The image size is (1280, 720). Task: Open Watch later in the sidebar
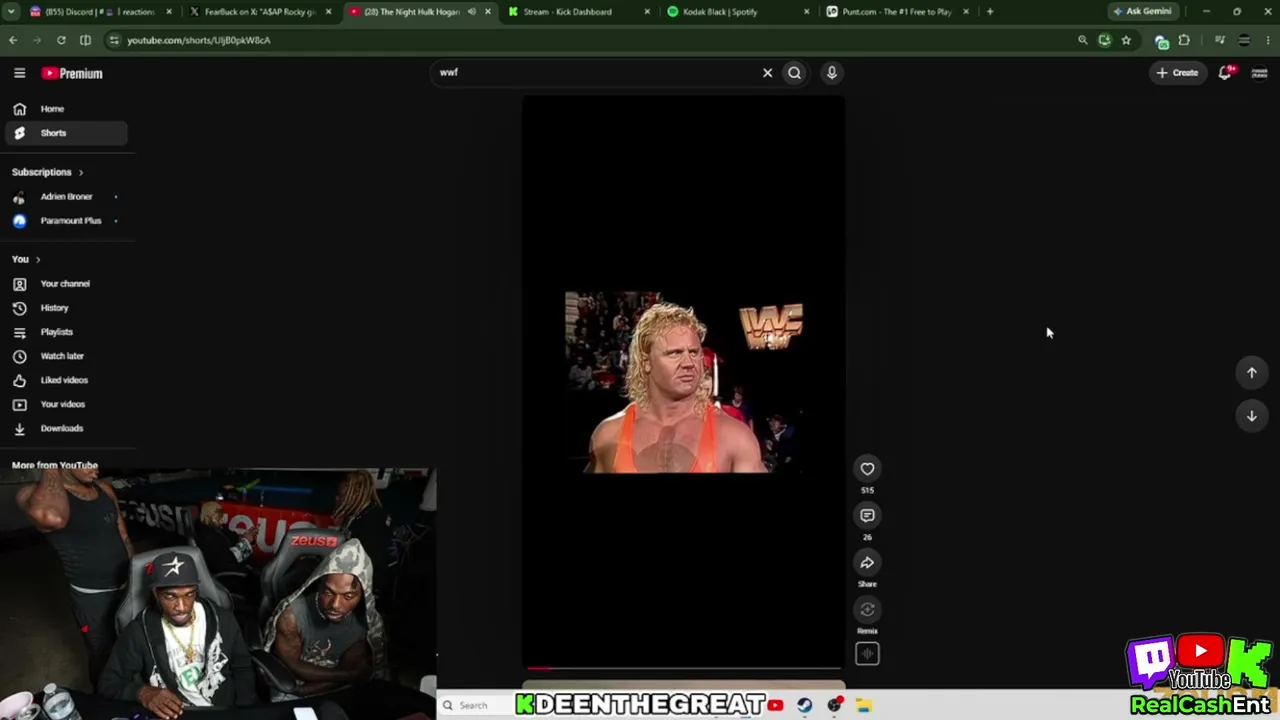(66, 356)
